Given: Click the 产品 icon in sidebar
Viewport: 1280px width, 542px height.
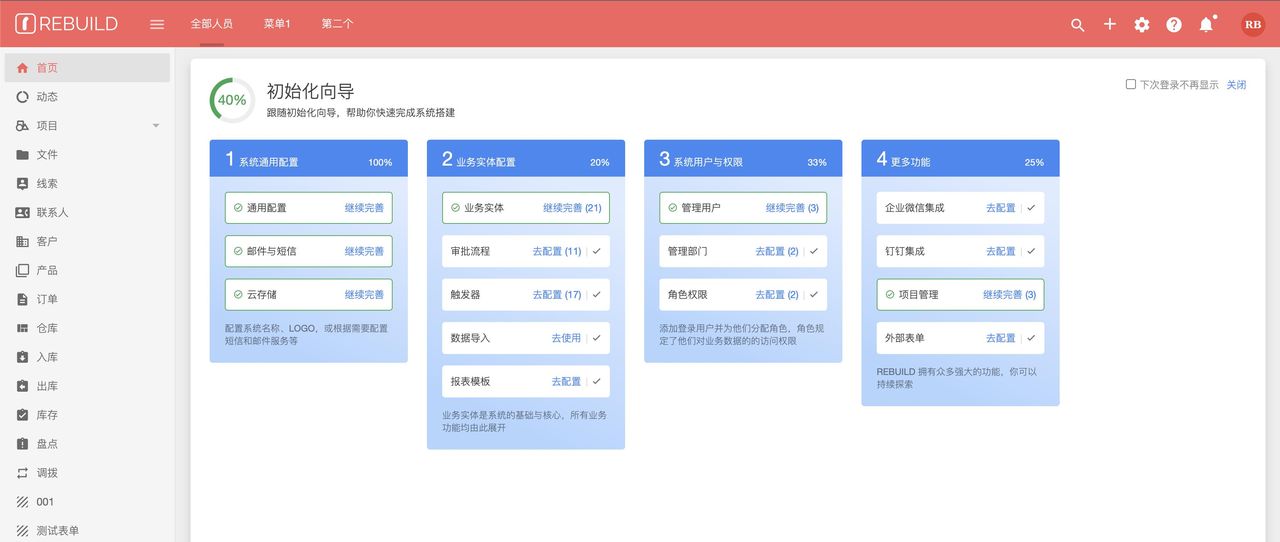Looking at the screenshot, I should click(23, 270).
